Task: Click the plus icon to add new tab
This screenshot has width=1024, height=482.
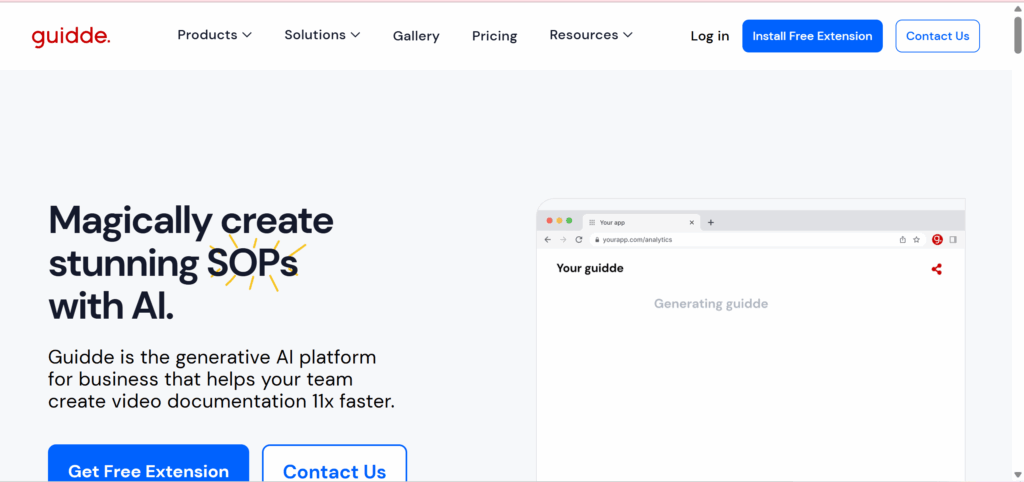Action: coord(711,222)
